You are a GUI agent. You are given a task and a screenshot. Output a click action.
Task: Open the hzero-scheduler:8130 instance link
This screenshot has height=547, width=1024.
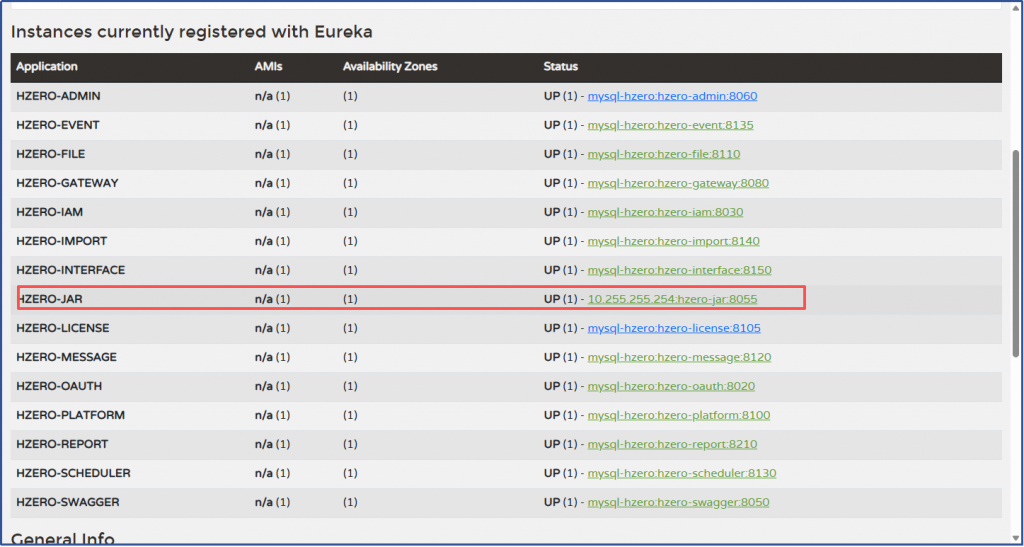click(682, 474)
